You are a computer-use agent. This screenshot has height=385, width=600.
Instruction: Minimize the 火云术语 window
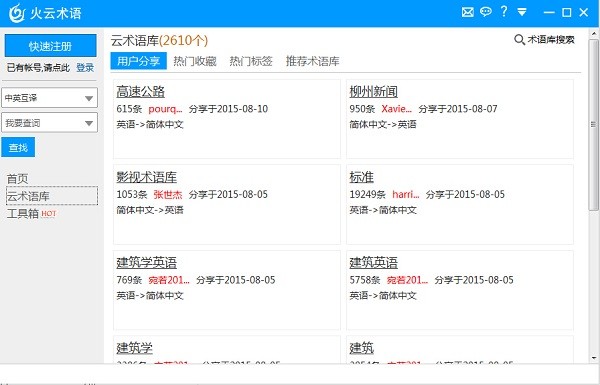(x=549, y=12)
